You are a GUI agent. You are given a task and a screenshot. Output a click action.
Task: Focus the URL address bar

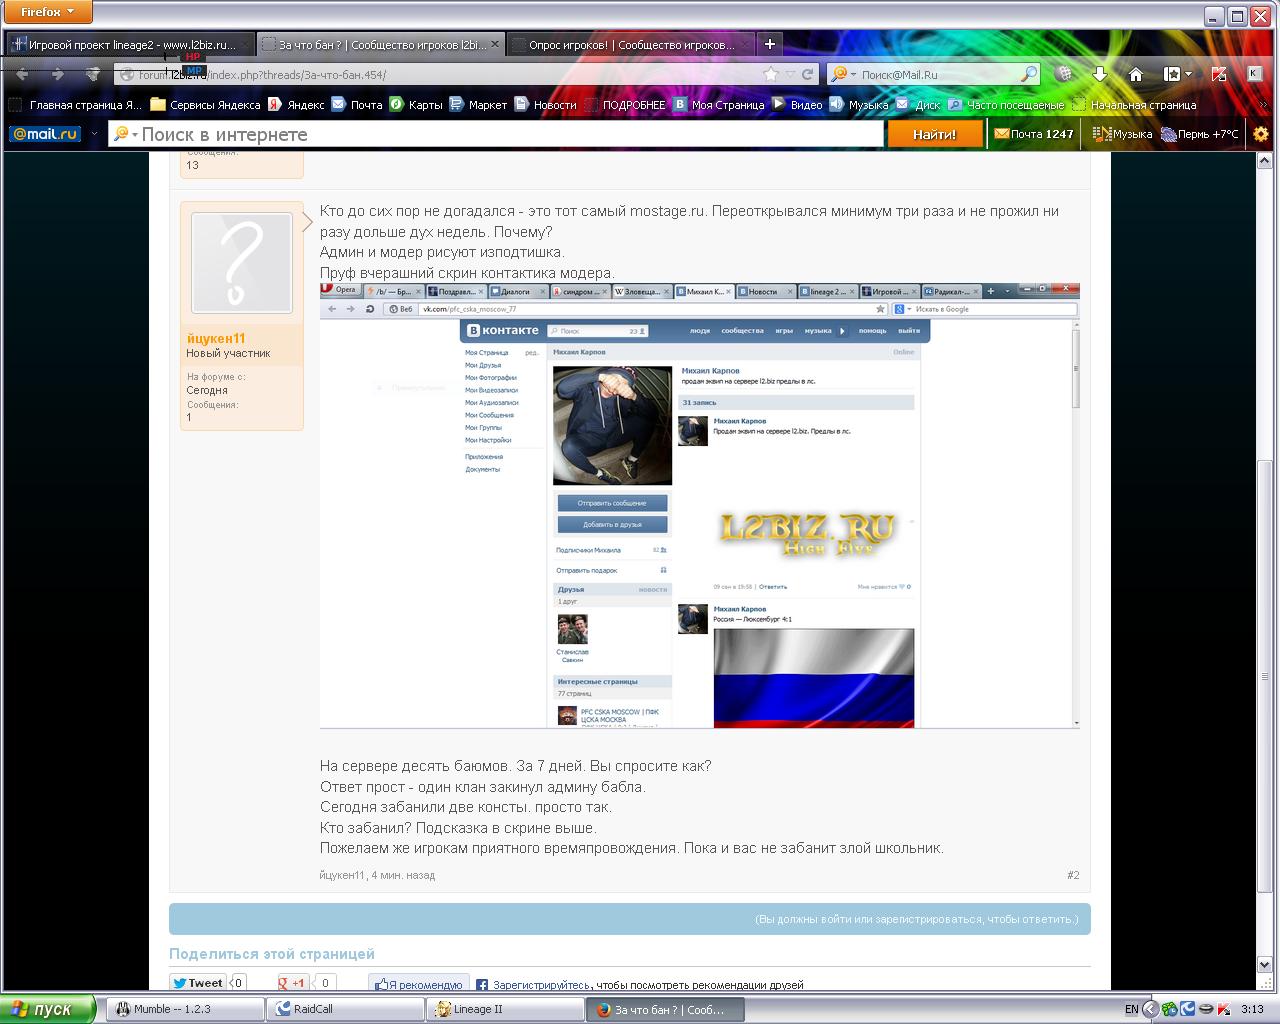pos(440,74)
